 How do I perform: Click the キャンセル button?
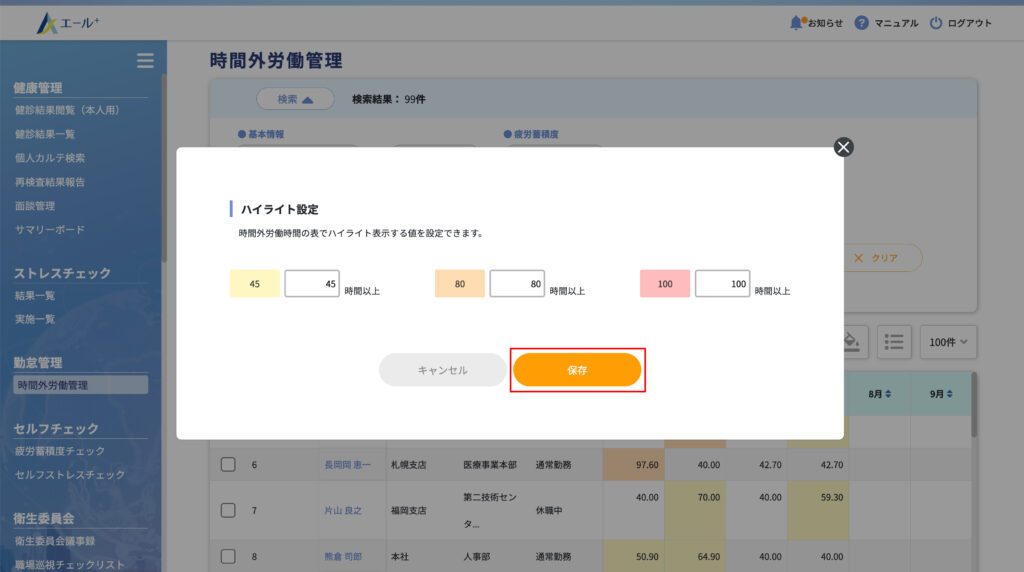coord(443,370)
